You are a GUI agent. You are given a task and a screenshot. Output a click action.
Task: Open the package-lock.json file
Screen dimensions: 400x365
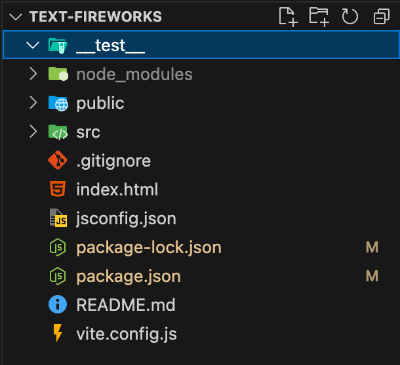point(149,248)
